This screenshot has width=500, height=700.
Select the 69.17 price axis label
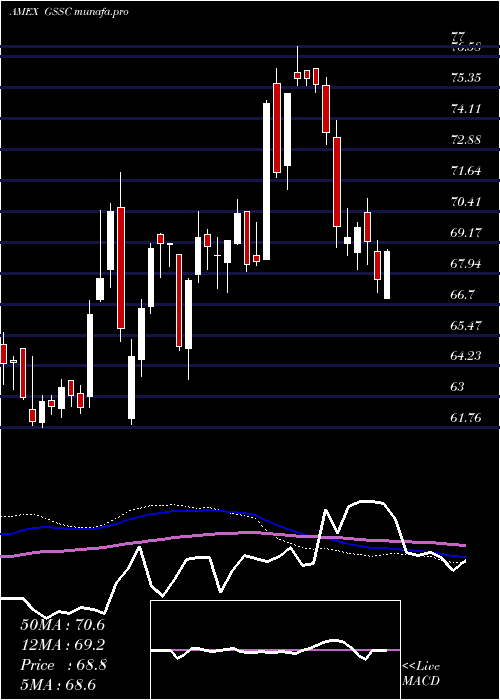466,233
